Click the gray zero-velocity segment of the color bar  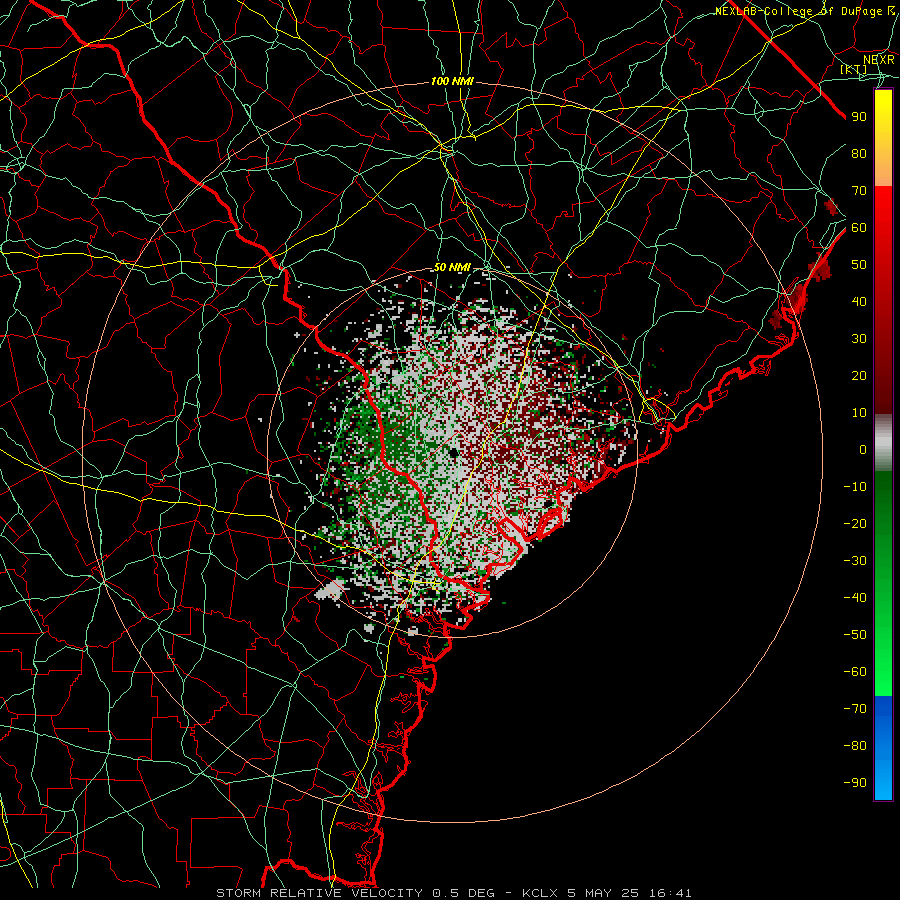pos(883,442)
